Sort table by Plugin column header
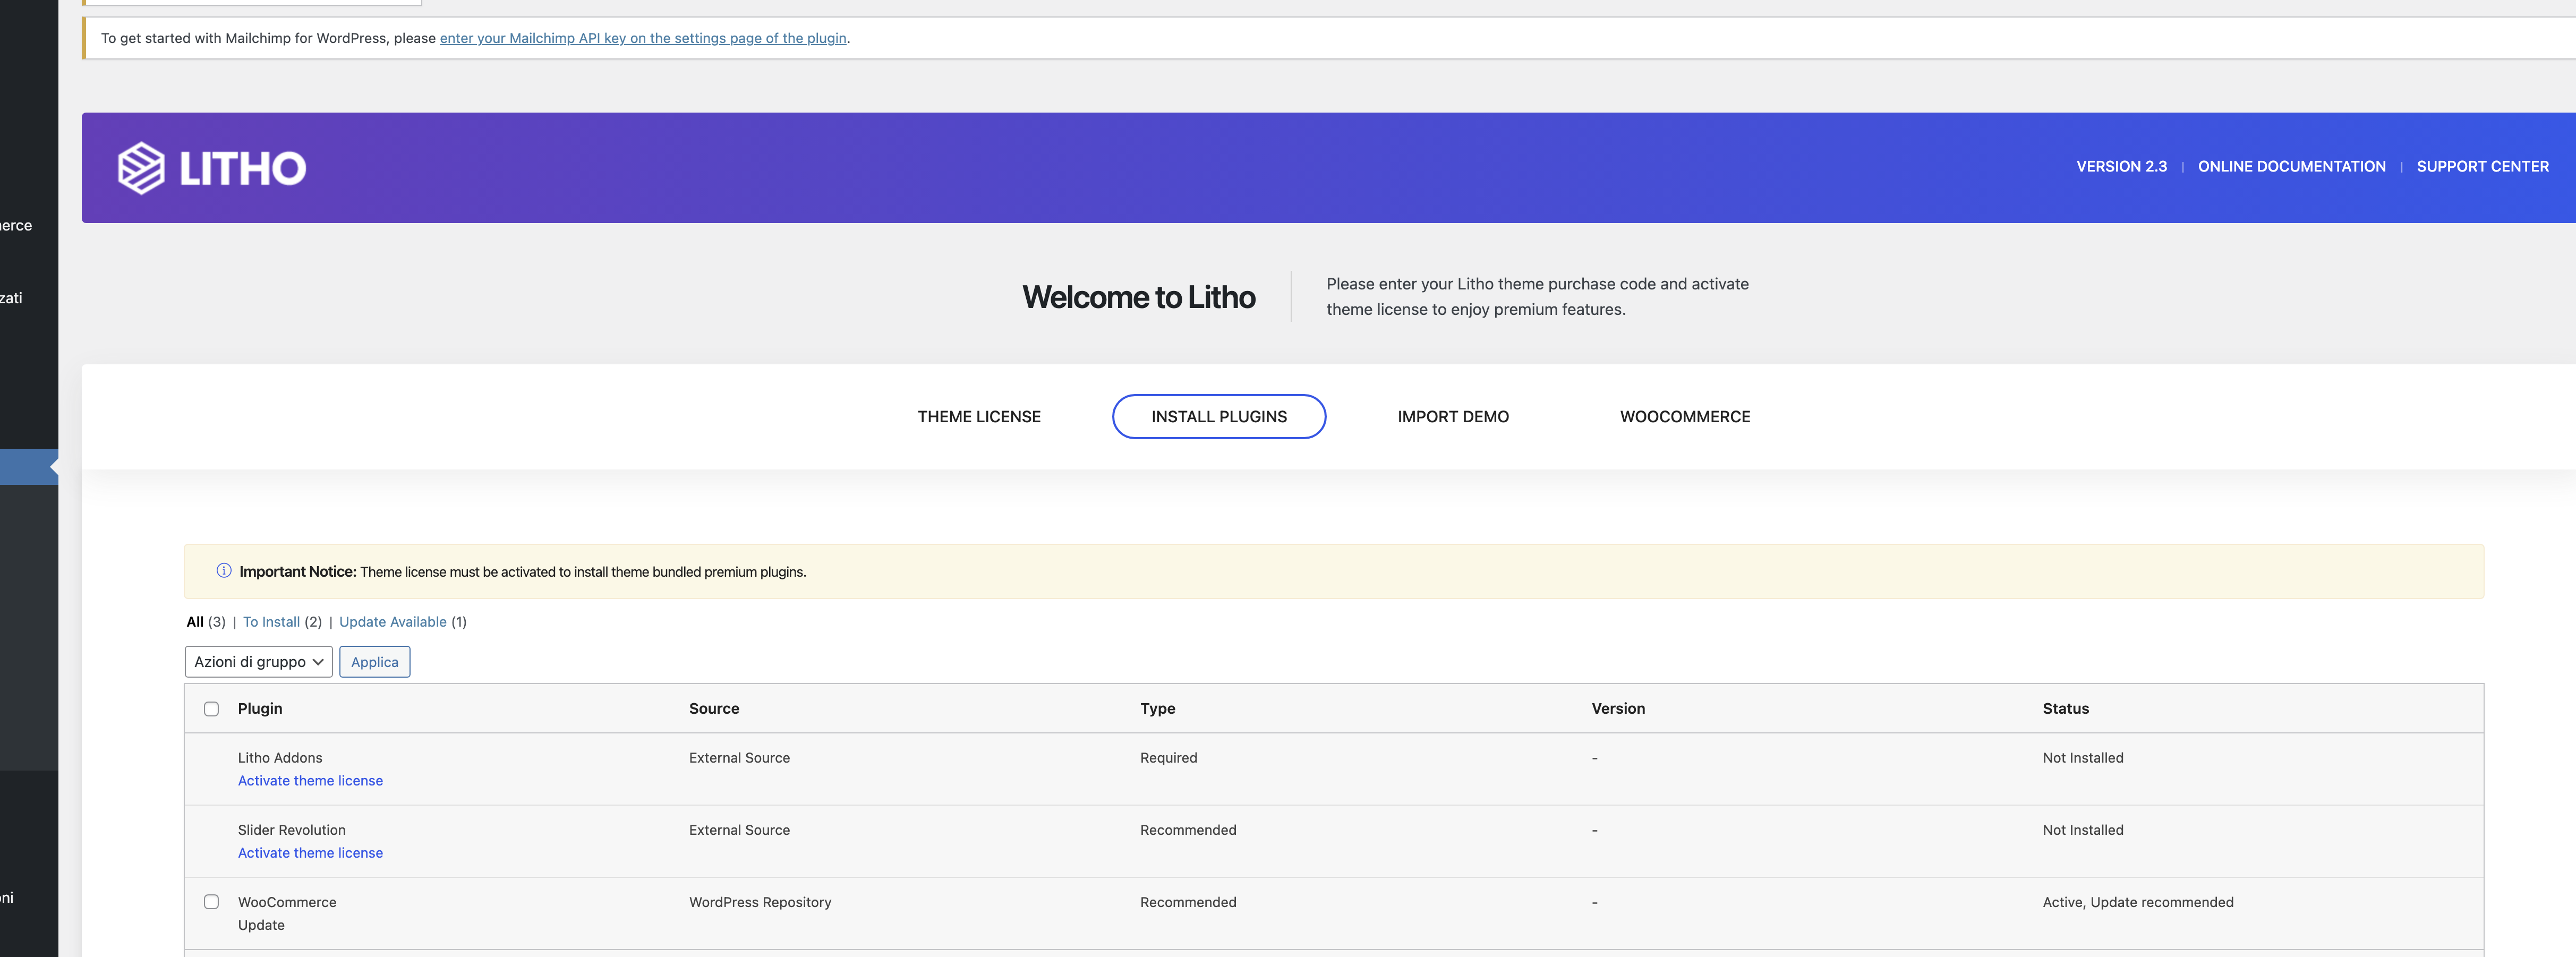The image size is (2576, 957). point(260,709)
